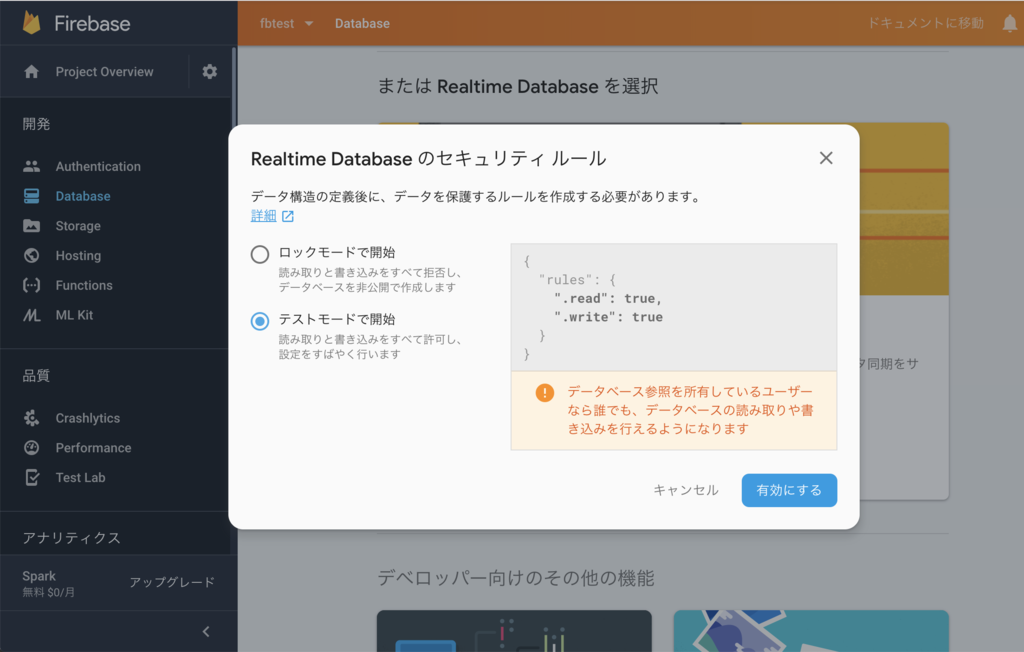Open the Project Overview home icon
The height and width of the screenshot is (652, 1024).
pos(31,72)
